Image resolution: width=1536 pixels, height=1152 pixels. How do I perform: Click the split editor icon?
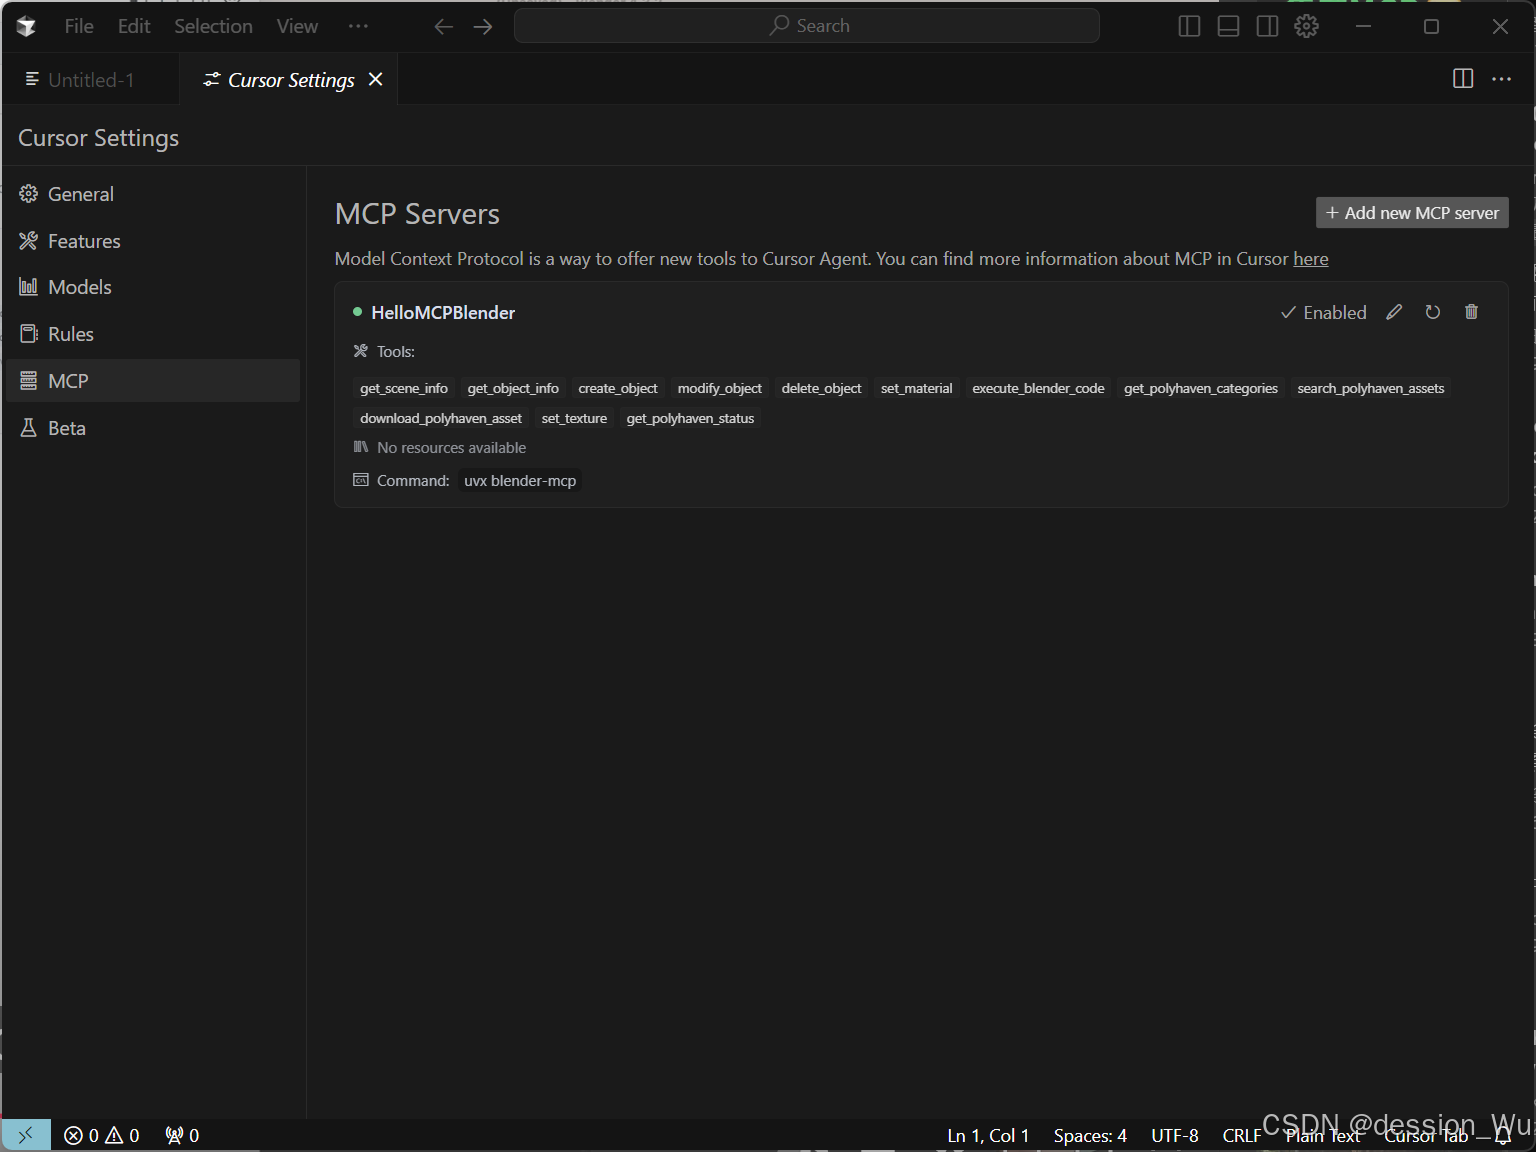pyautogui.click(x=1462, y=79)
